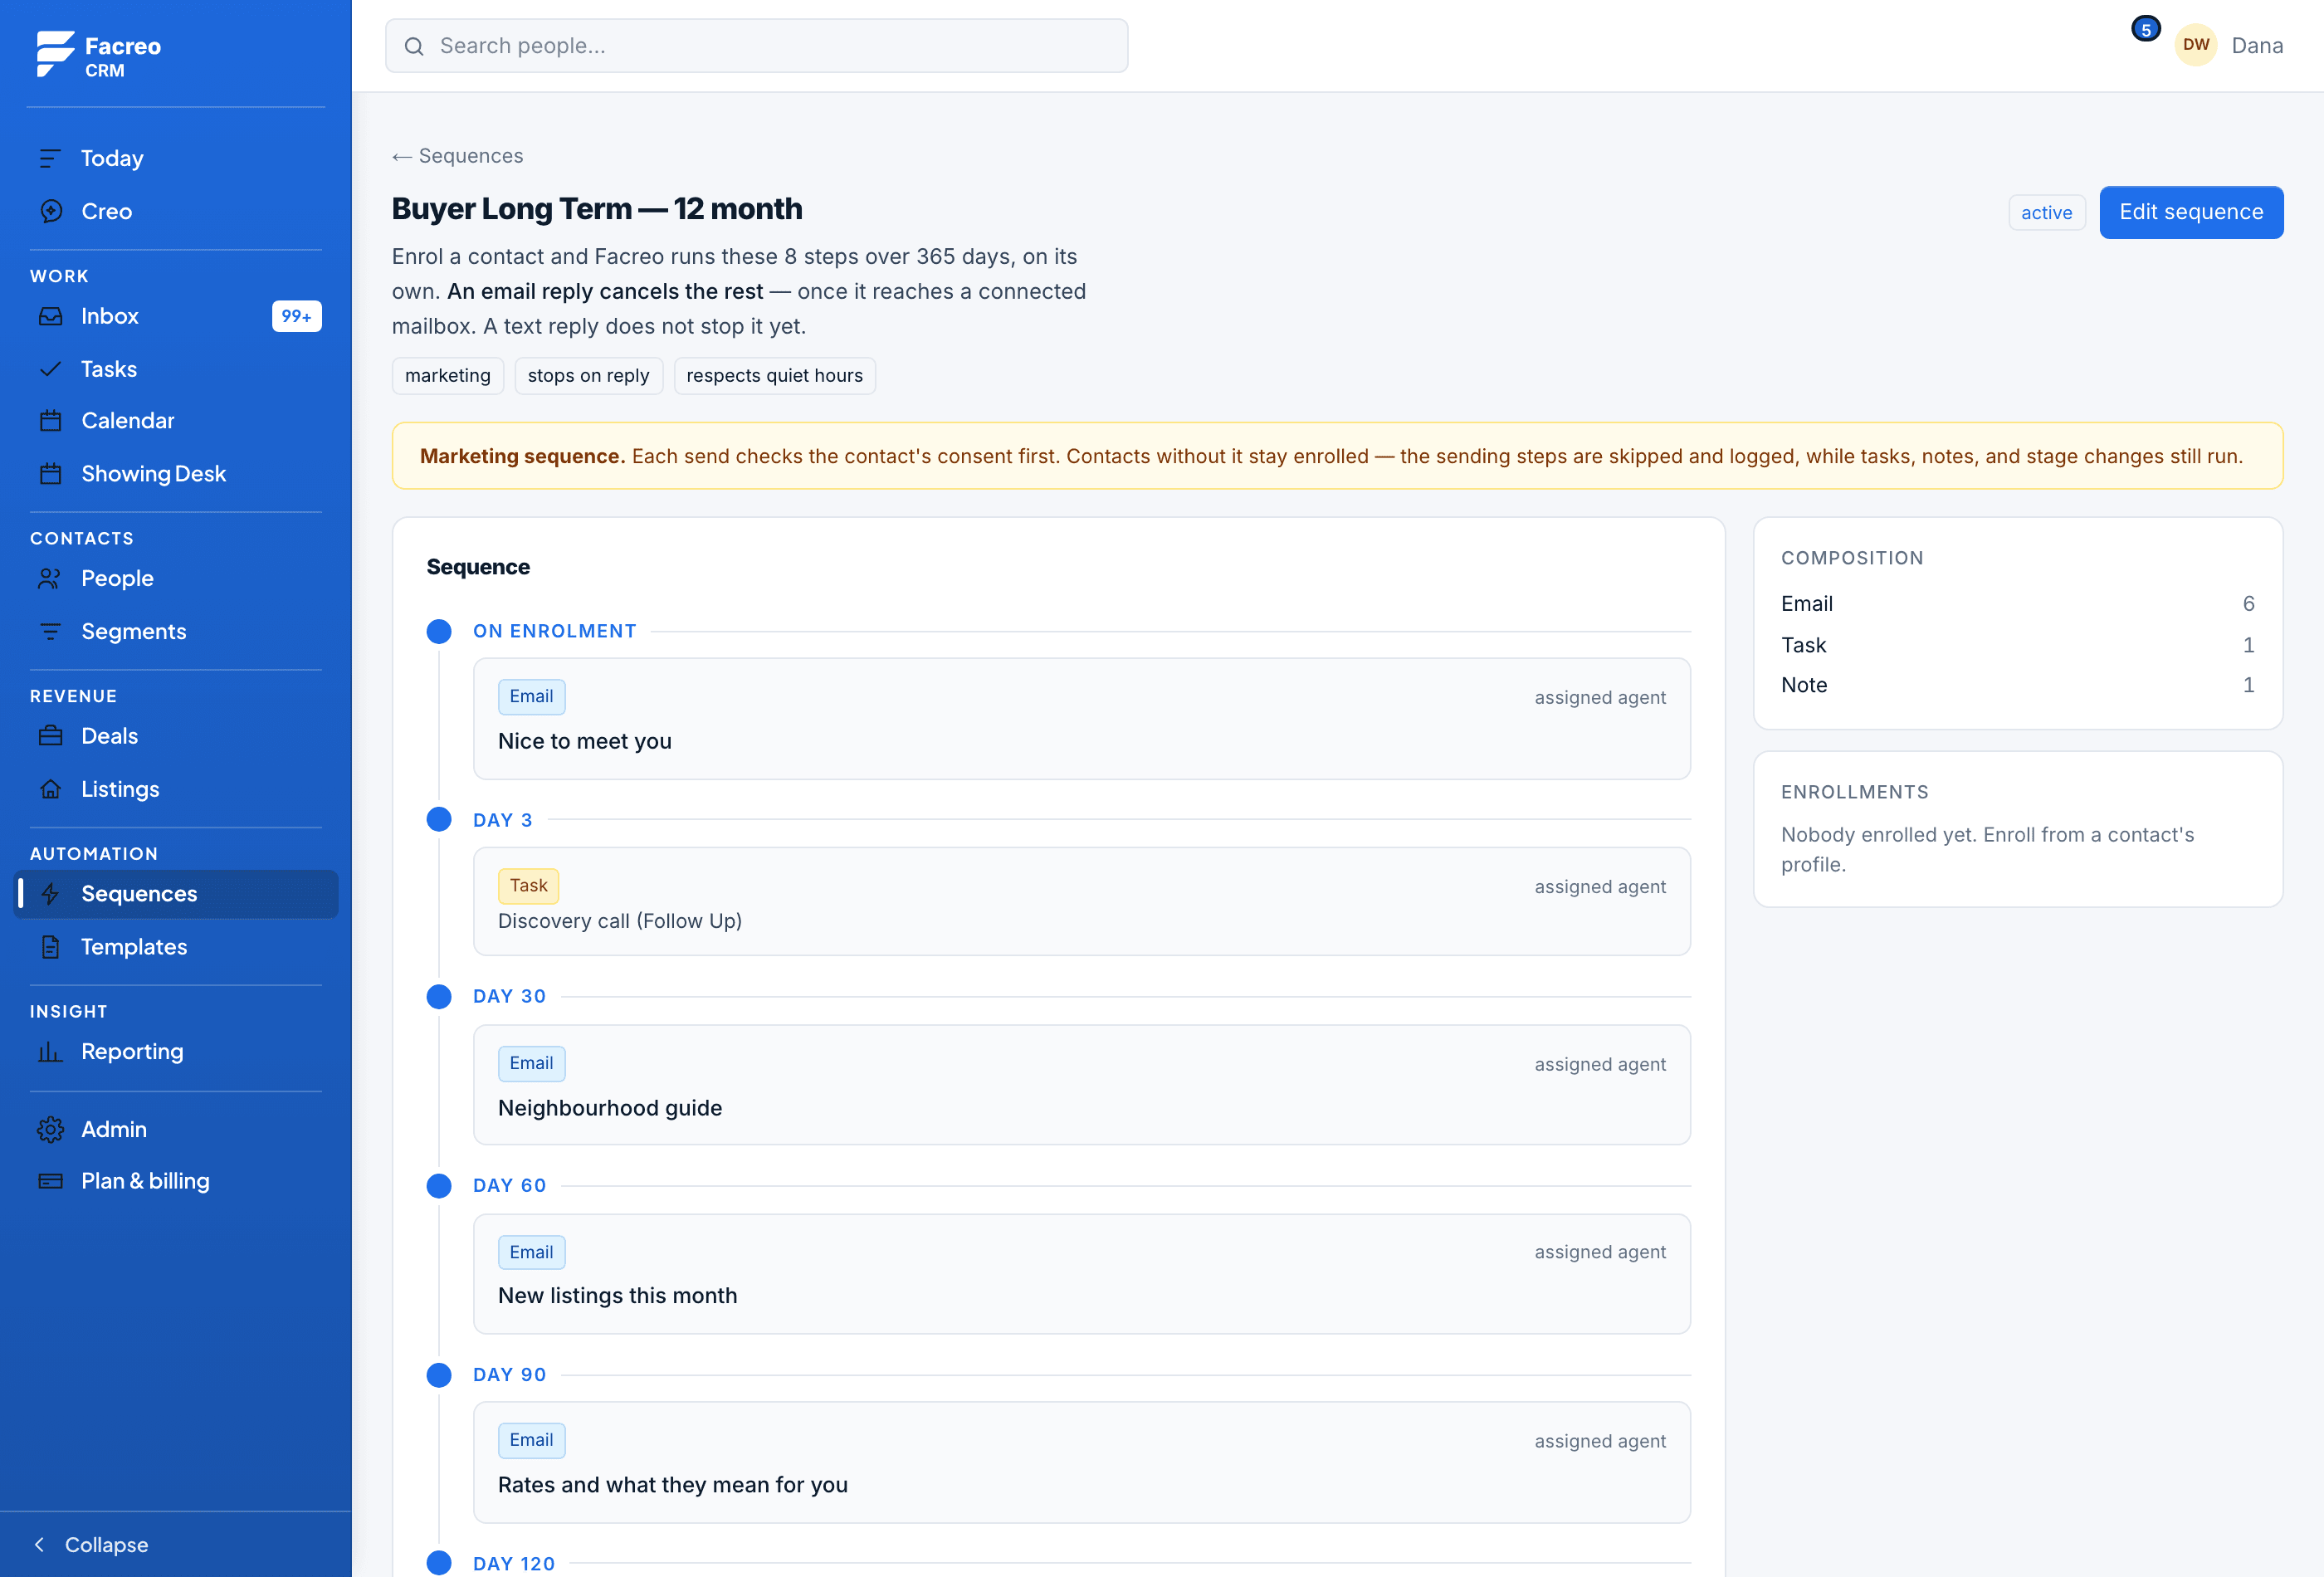This screenshot has height=1577, width=2324.
Task: Open the Nice to meet you email step
Action: [x=1082, y=719]
